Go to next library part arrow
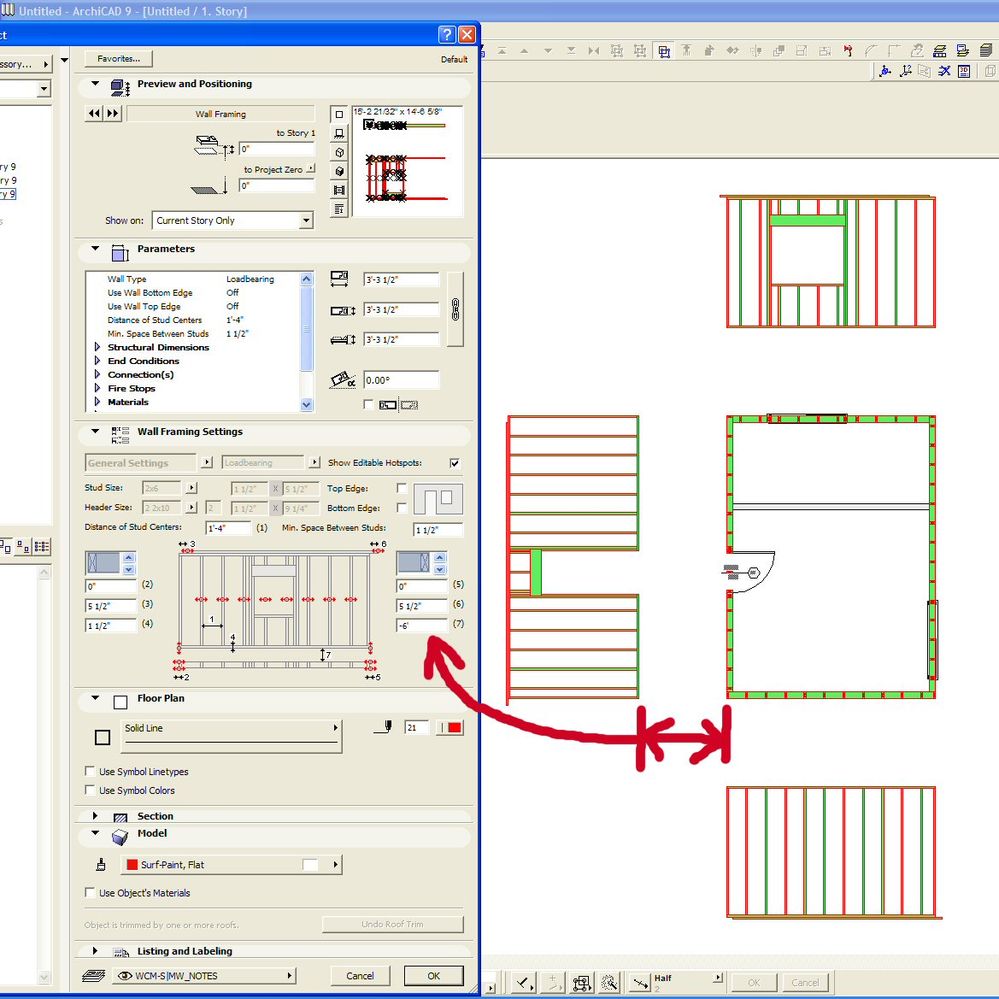Screen dimensions: 999x999 click(113, 113)
